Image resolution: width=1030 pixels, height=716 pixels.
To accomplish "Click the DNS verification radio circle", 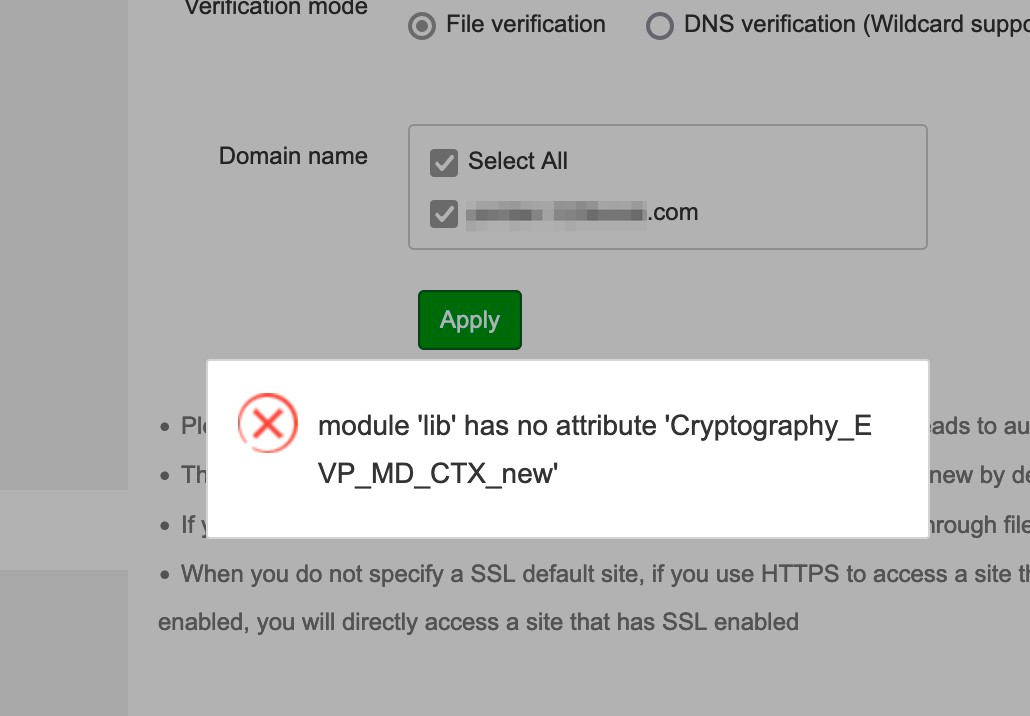I will pyautogui.click(x=659, y=25).
